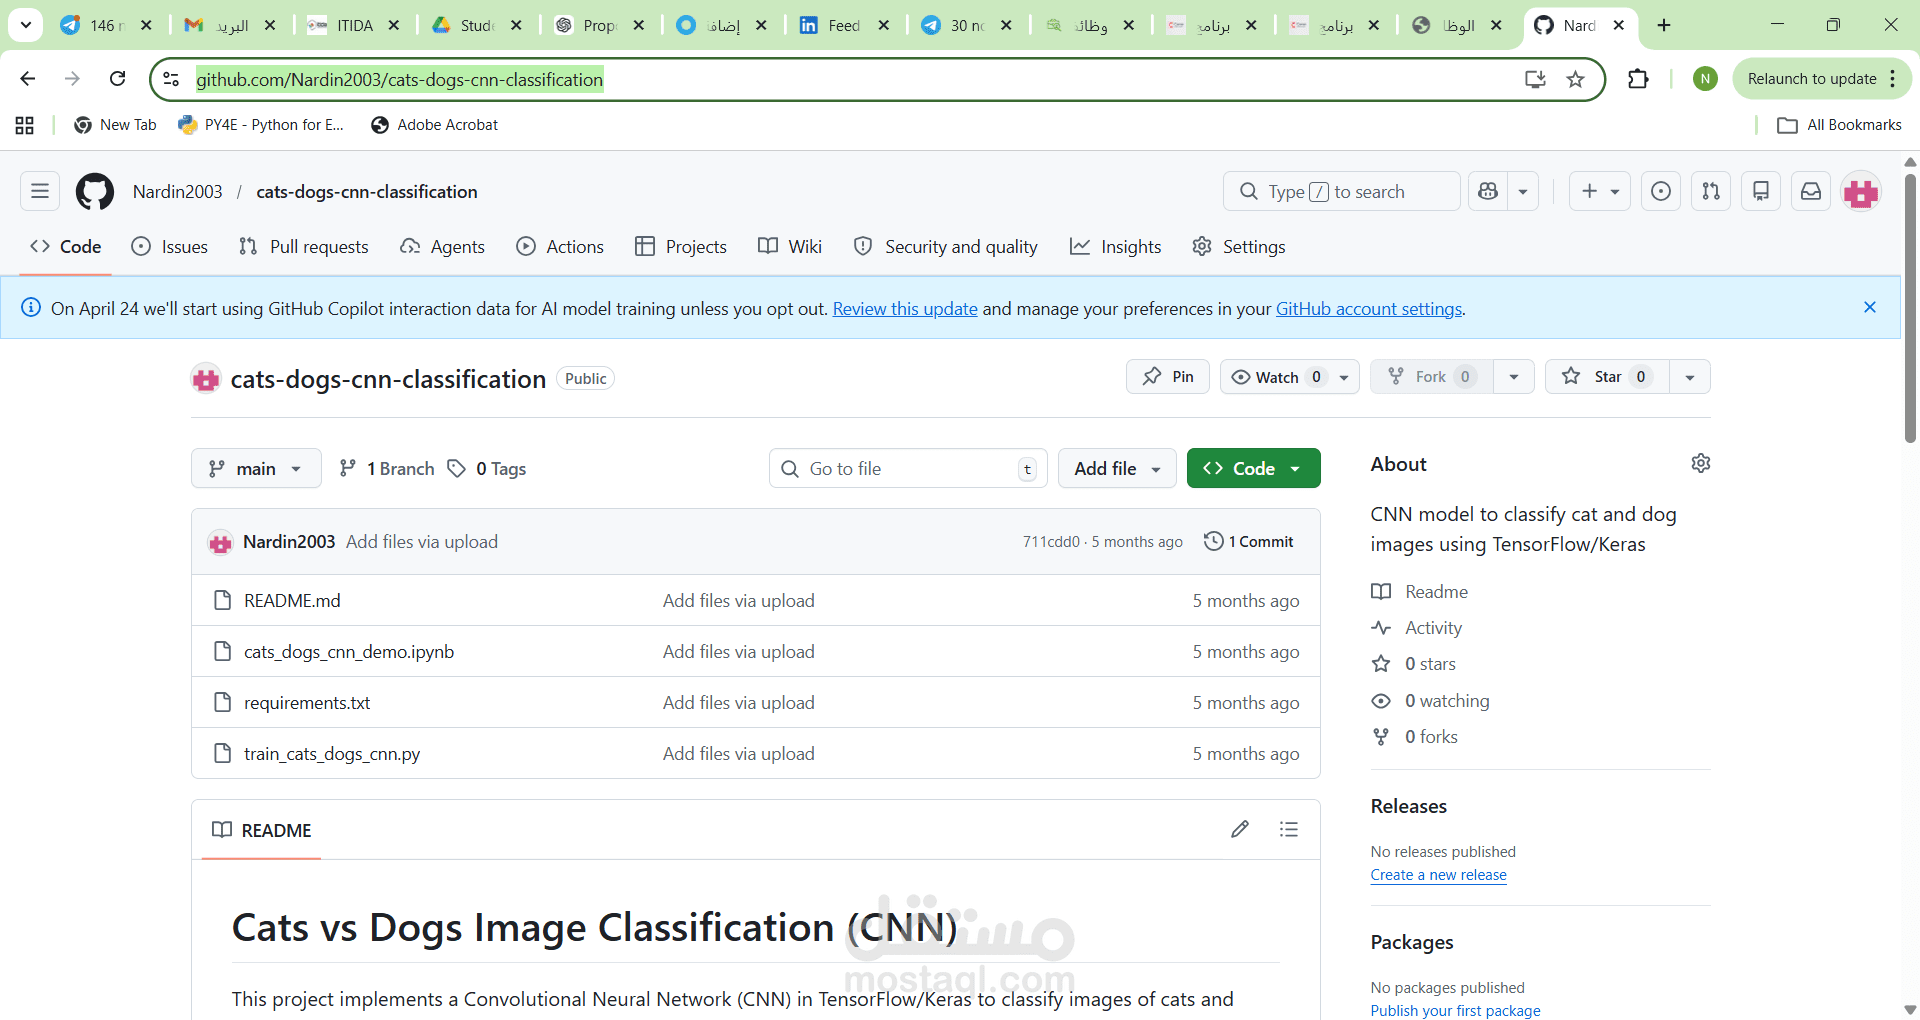
Task: Open Chrome apps grid in bookmarks bar
Action: click(x=25, y=125)
